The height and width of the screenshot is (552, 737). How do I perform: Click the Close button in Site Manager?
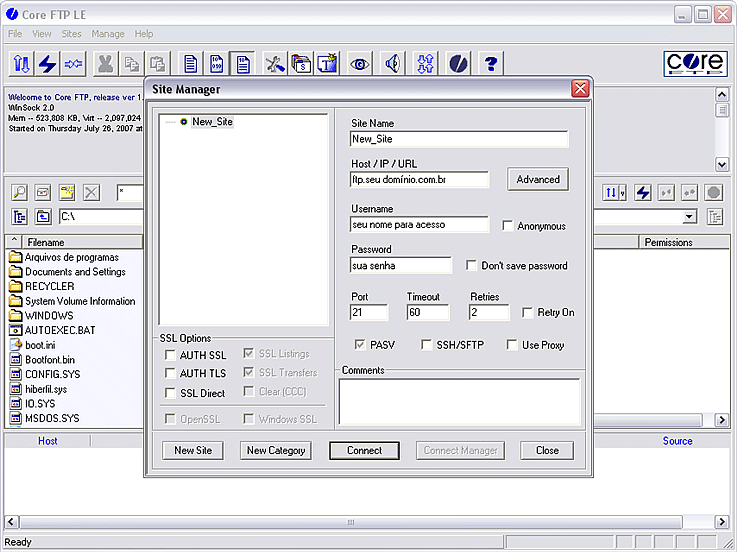tap(547, 450)
